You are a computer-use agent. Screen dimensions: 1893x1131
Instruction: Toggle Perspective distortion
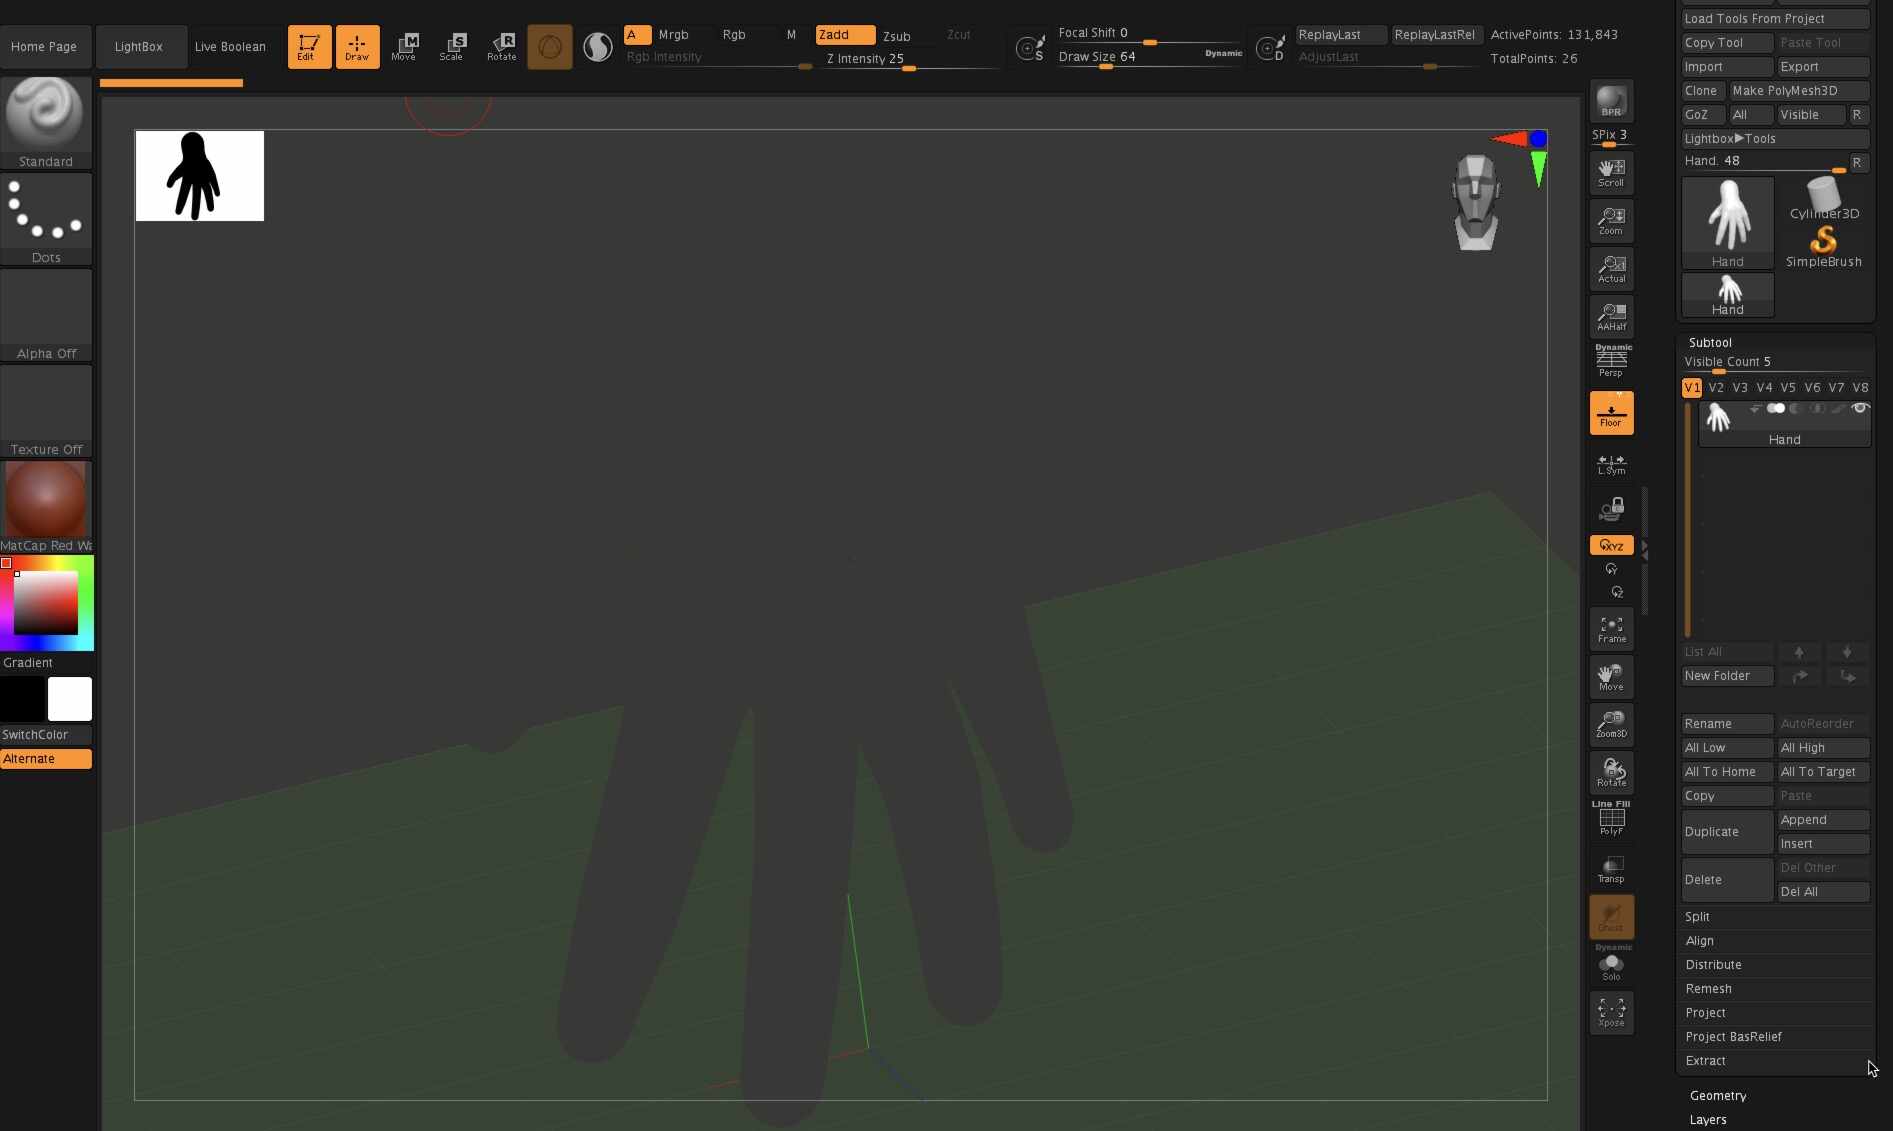point(1611,361)
